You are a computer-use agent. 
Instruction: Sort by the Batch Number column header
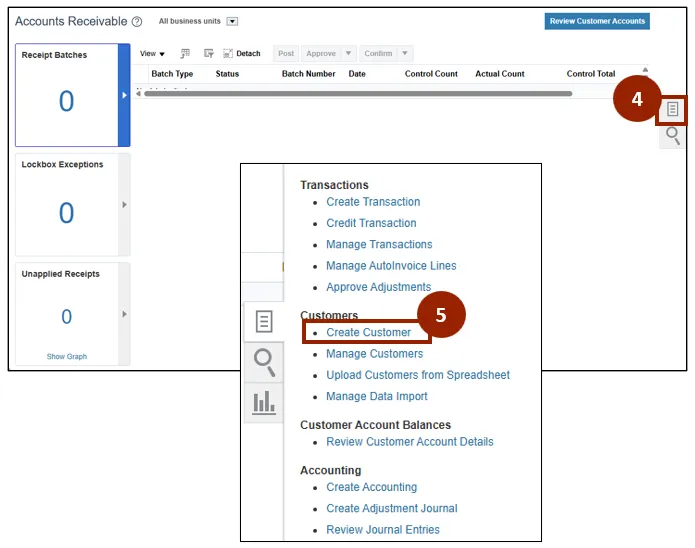tap(308, 74)
